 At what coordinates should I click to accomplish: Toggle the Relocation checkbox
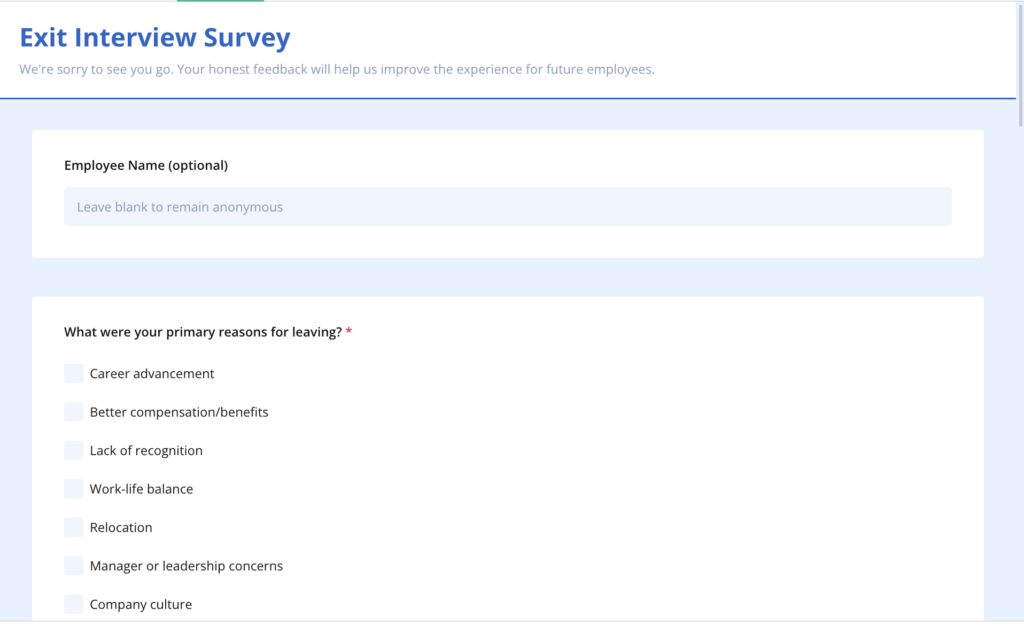tap(73, 527)
